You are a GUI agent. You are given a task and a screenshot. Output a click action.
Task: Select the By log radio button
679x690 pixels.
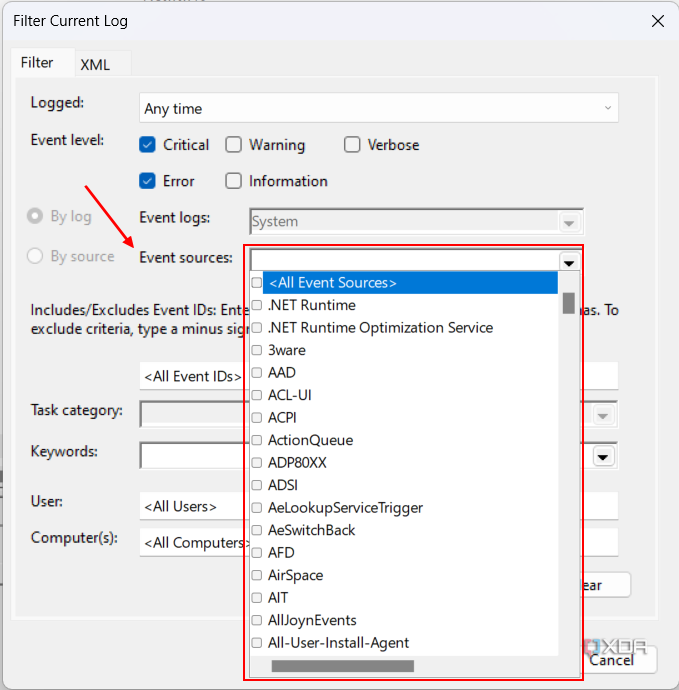[x=35, y=216]
